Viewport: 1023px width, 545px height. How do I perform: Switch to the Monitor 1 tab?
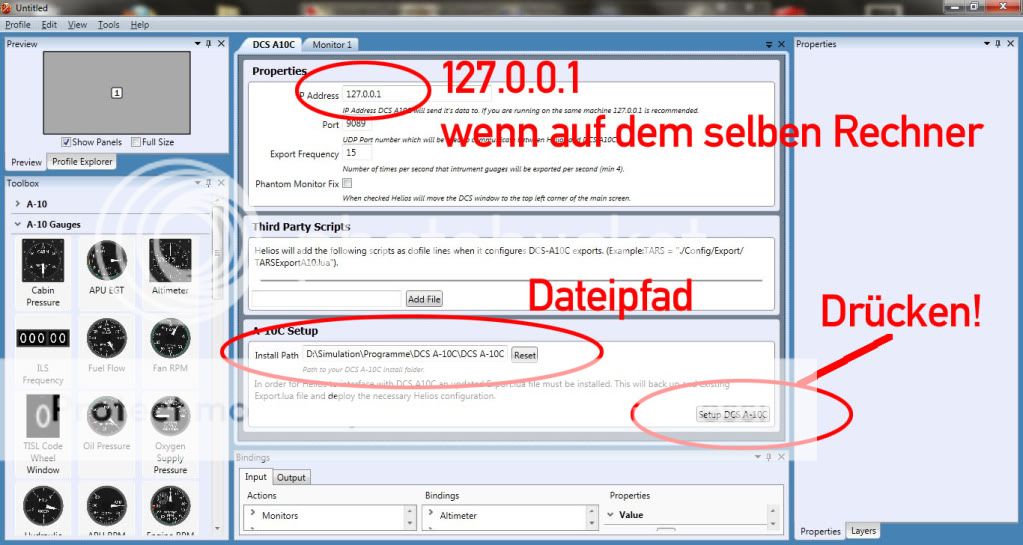tap(331, 44)
